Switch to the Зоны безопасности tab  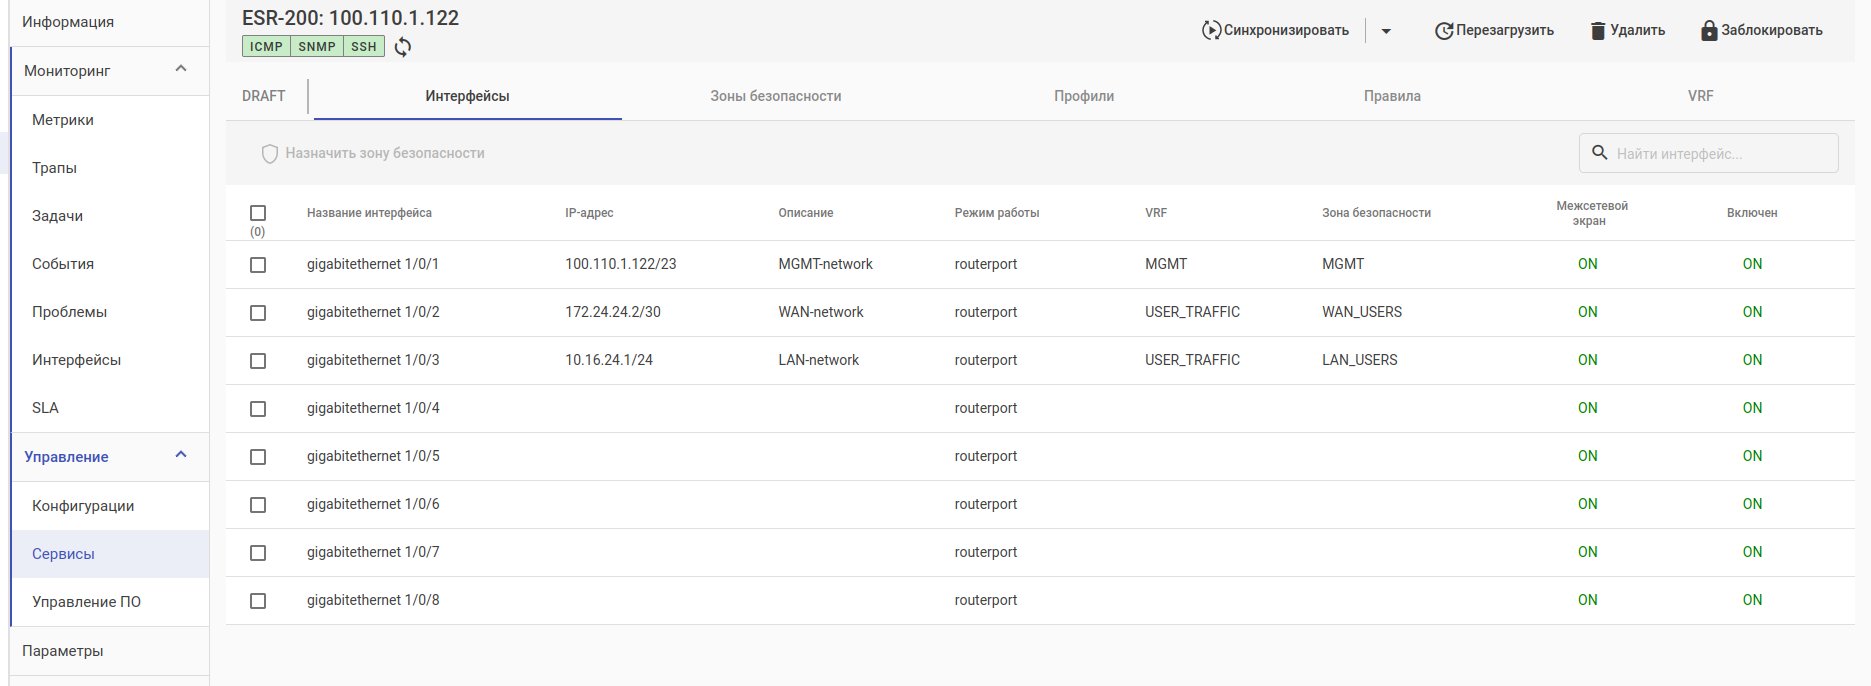point(775,96)
